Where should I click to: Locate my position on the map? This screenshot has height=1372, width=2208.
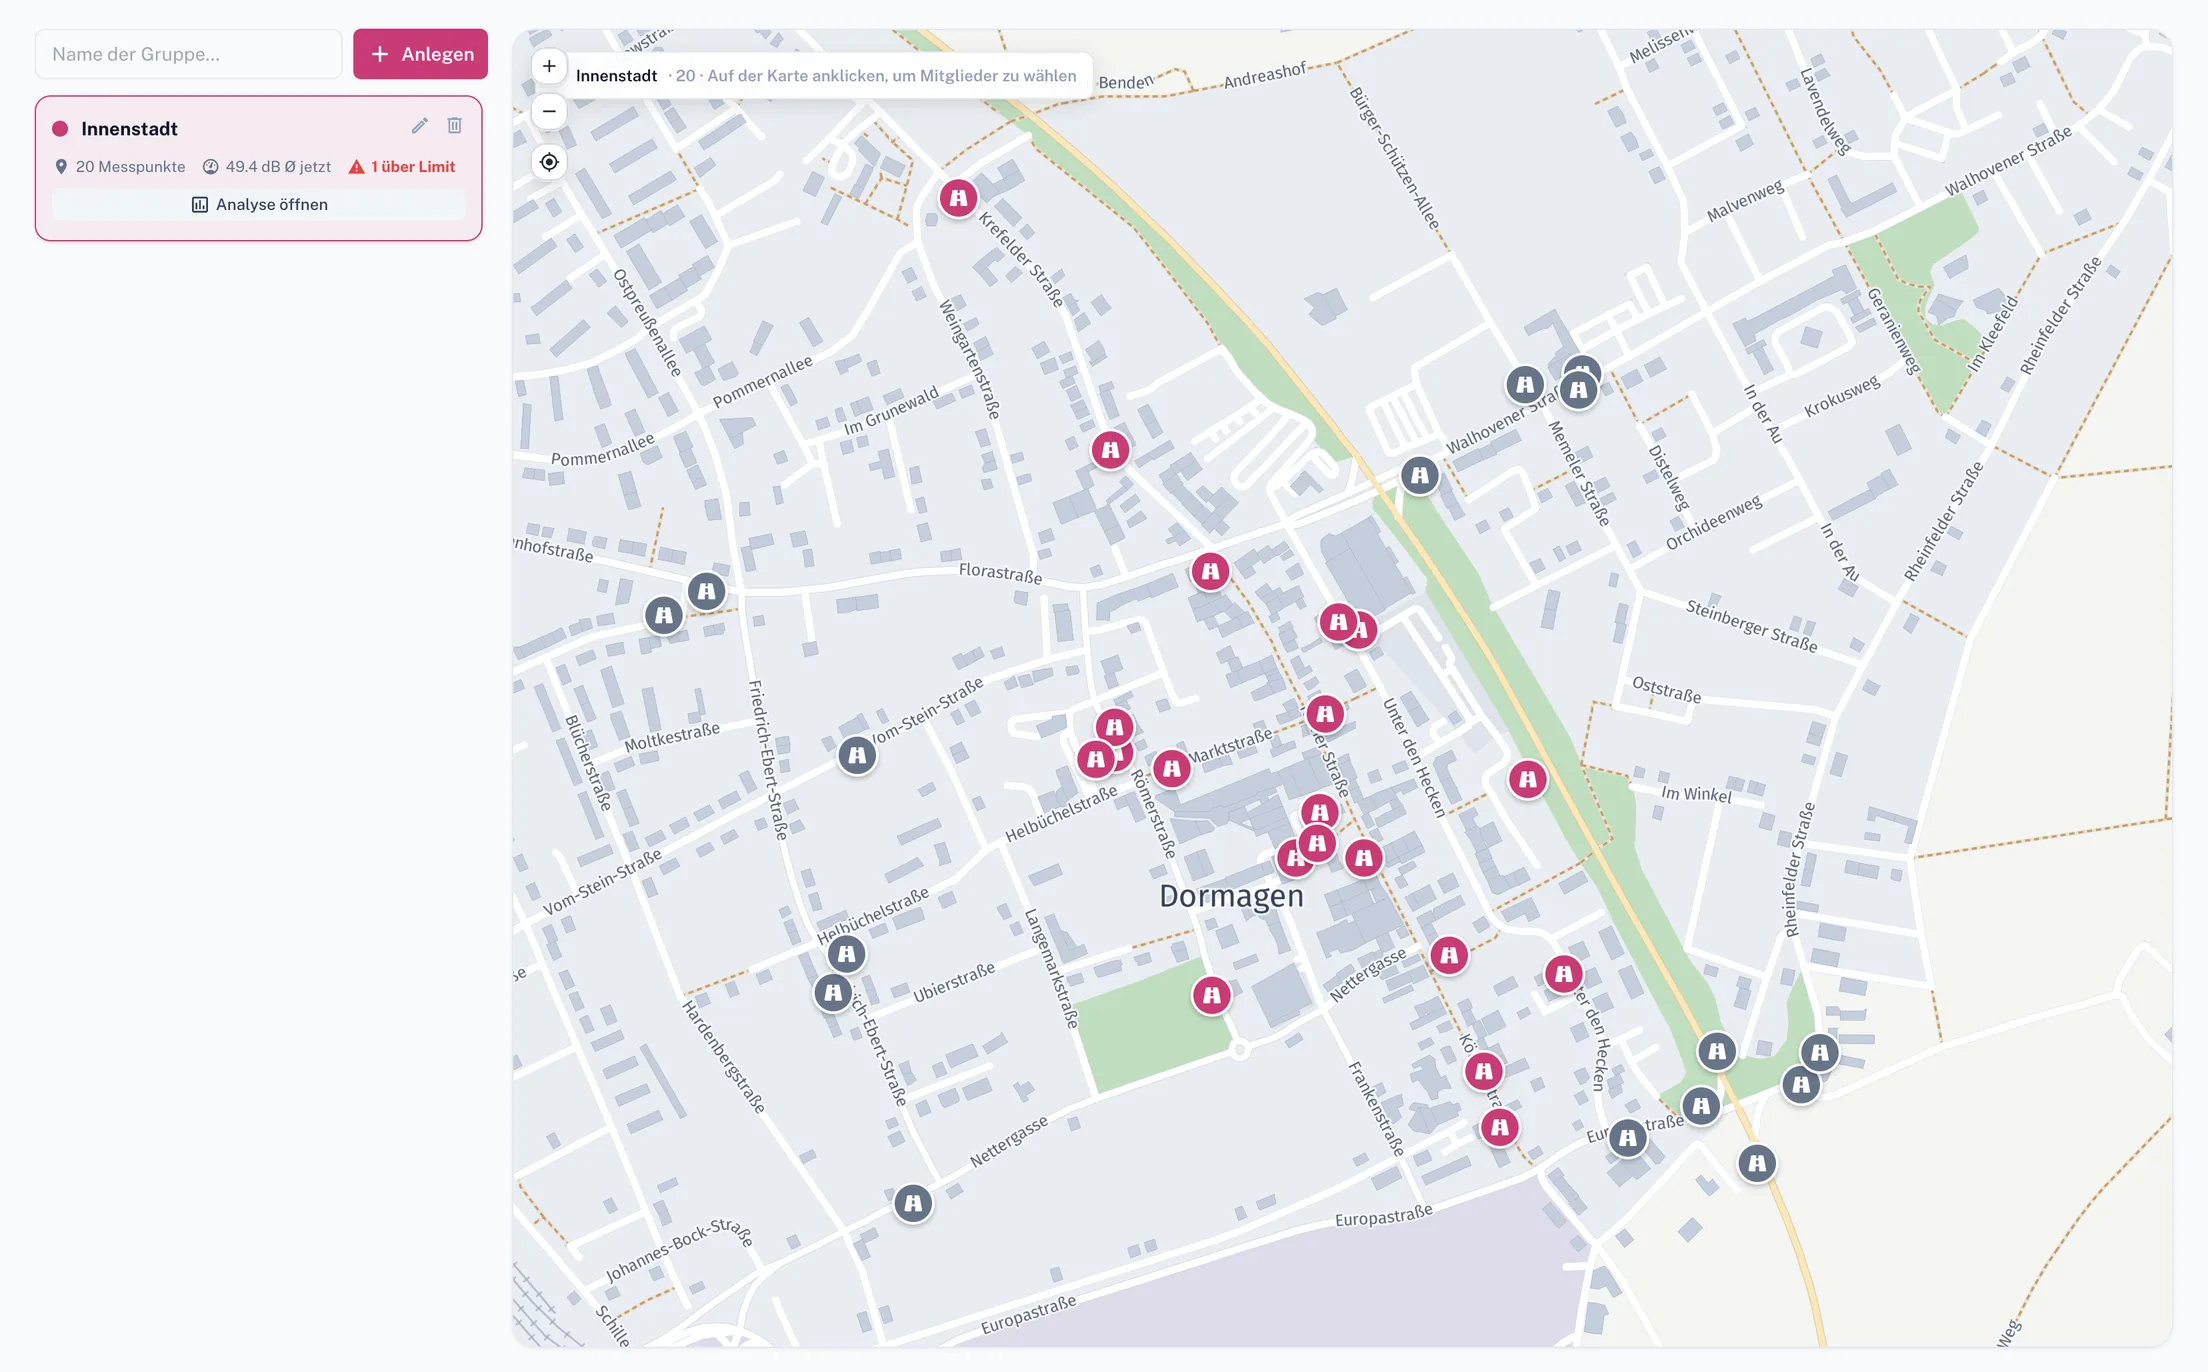click(549, 162)
